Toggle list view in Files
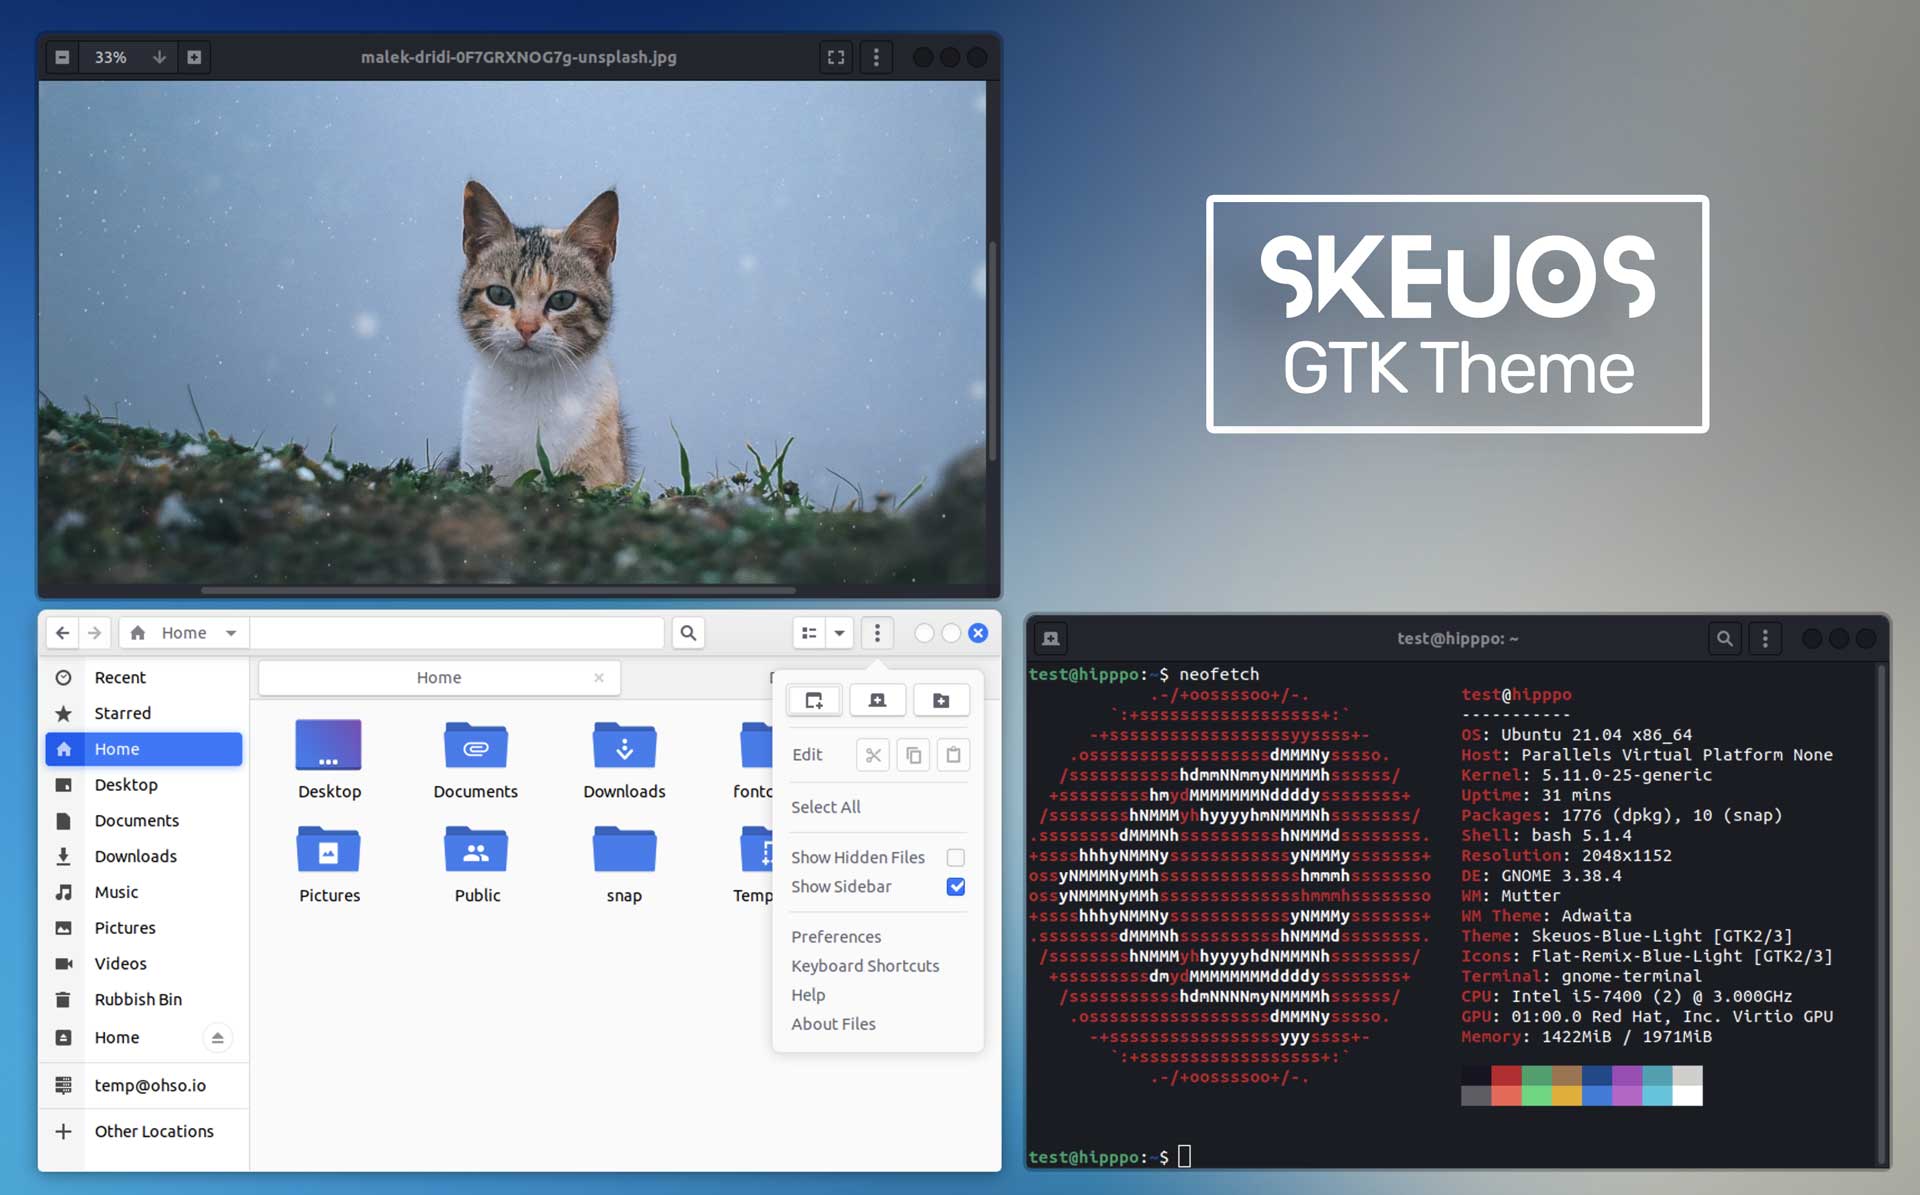Image resolution: width=1920 pixels, height=1195 pixels. click(x=809, y=633)
